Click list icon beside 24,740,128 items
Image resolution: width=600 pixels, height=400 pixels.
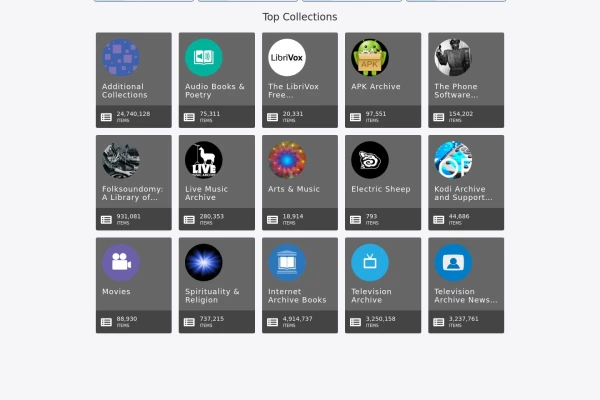click(x=106, y=117)
